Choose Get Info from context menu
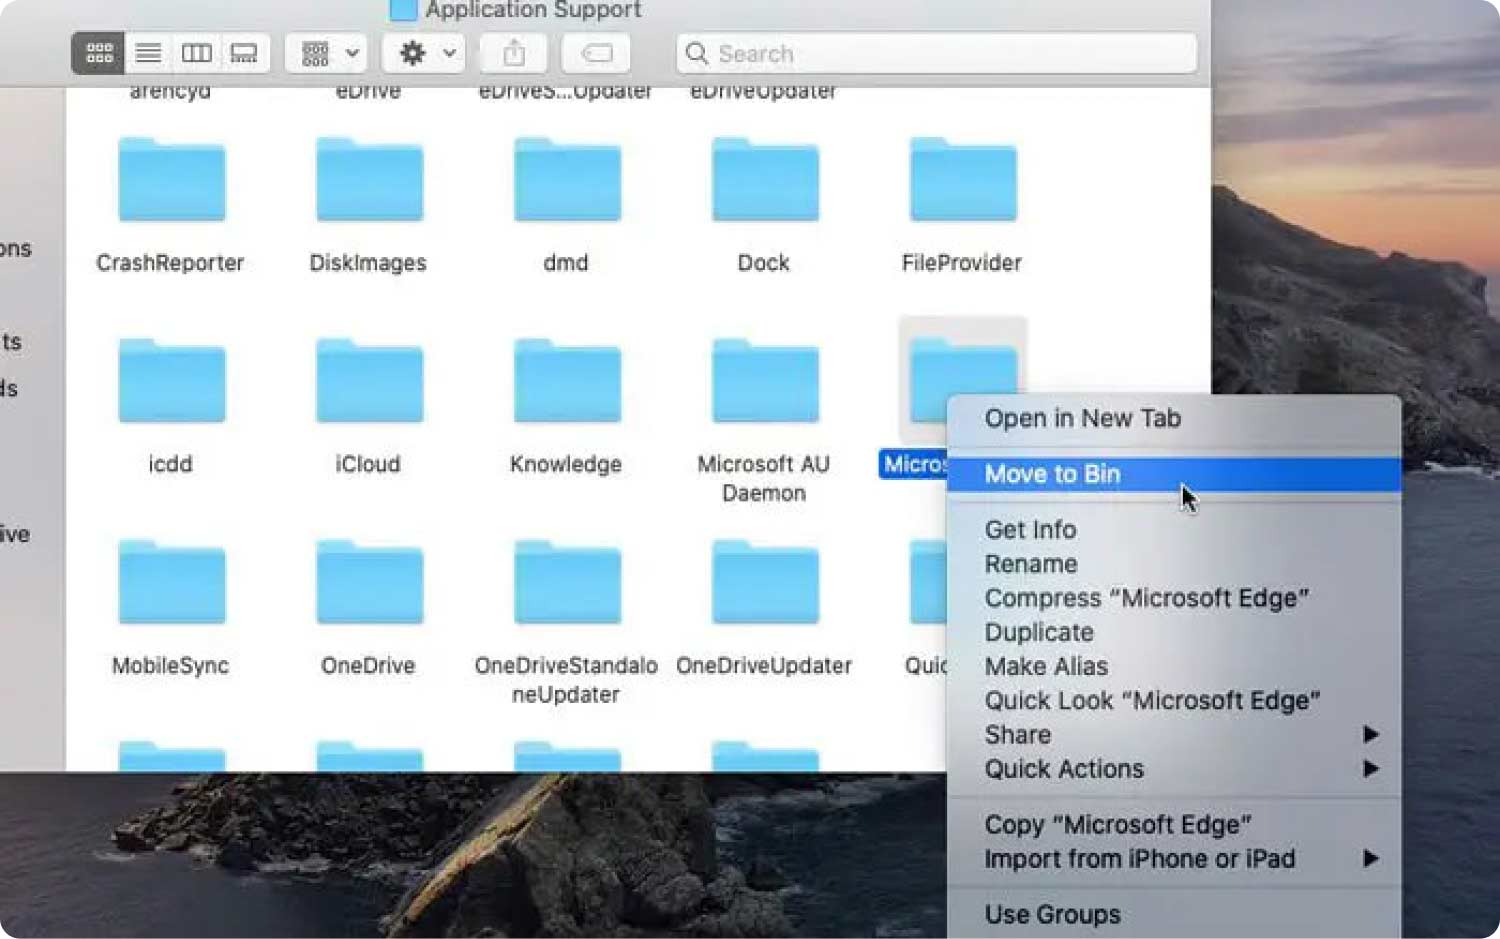The height and width of the screenshot is (939, 1500). 1174,530
